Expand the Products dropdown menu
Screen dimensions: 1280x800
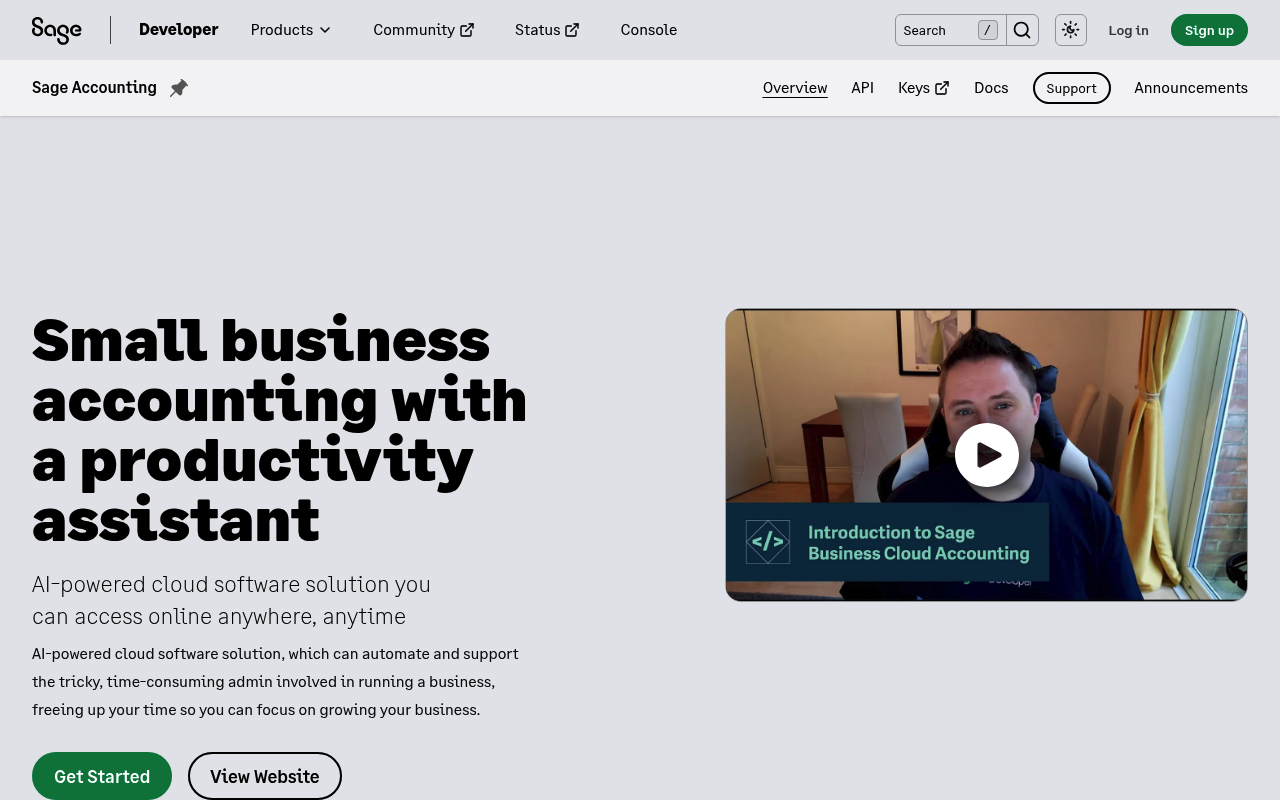pos(290,30)
